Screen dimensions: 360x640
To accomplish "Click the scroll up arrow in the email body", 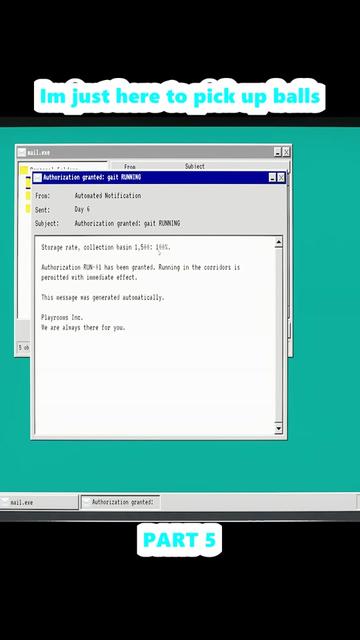I will click(x=278, y=242).
